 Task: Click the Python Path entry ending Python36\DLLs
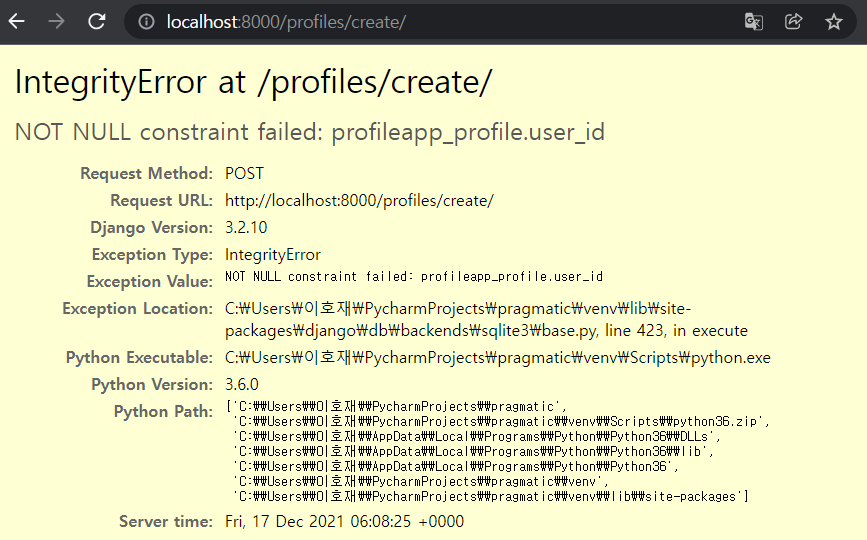tap(477, 437)
